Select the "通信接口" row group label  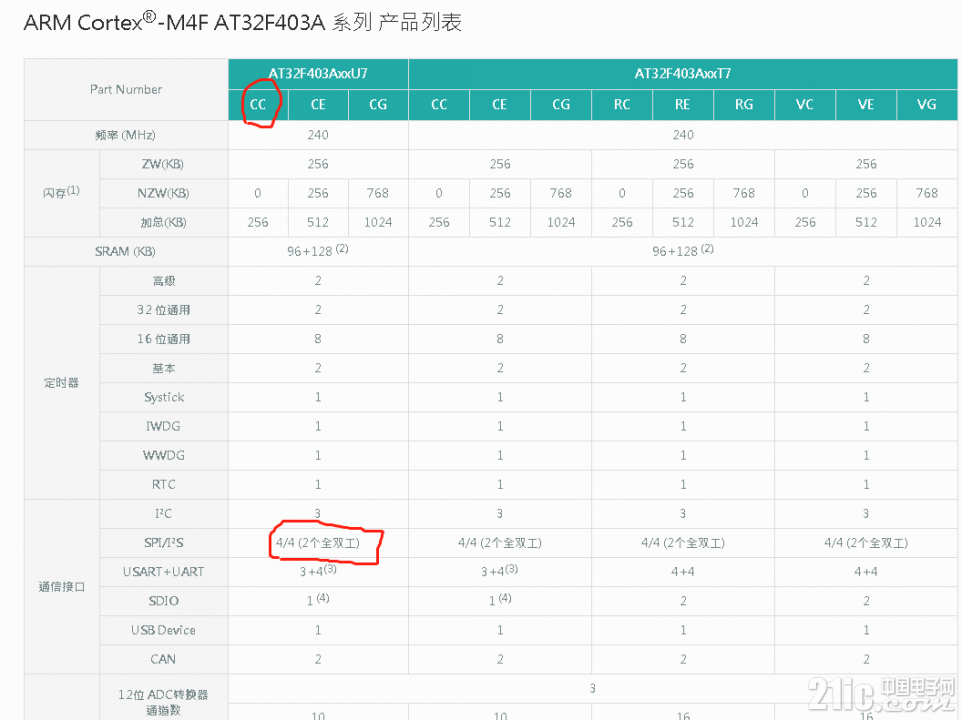point(61,587)
